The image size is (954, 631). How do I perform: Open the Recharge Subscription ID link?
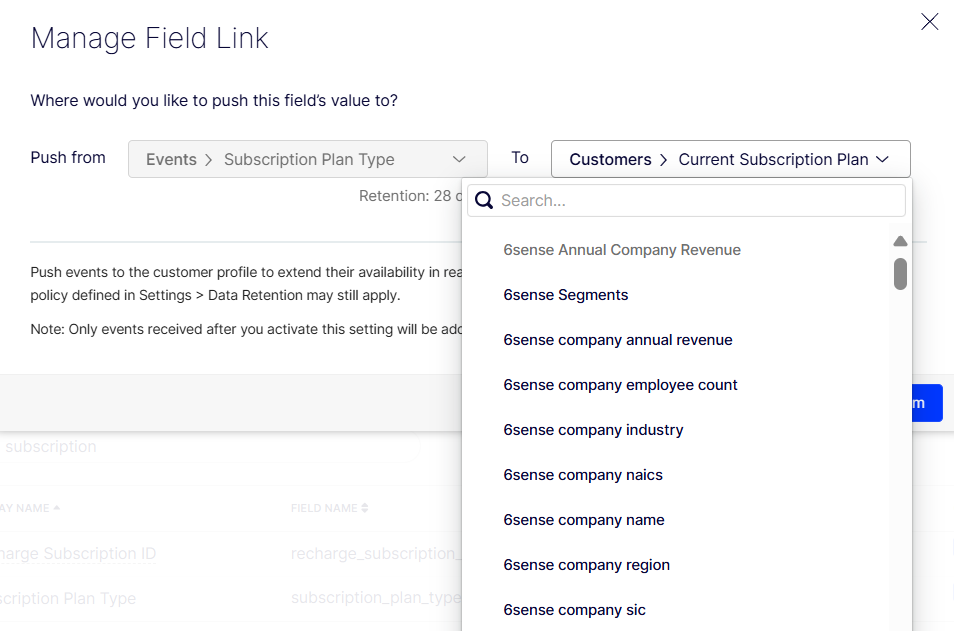(78, 554)
